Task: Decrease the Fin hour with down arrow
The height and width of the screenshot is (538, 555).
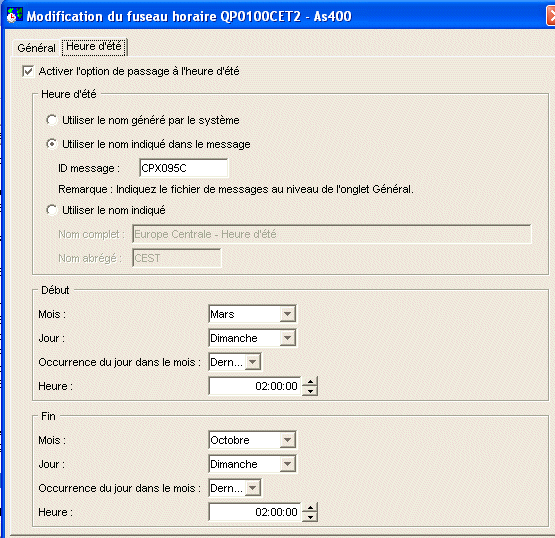Action: [x=310, y=517]
